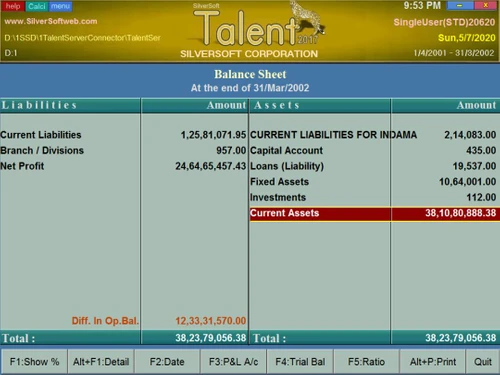Image resolution: width=500 pixels, height=375 pixels.
Task: Click SILVERSOFT CORPORATION company name
Action: (x=249, y=54)
